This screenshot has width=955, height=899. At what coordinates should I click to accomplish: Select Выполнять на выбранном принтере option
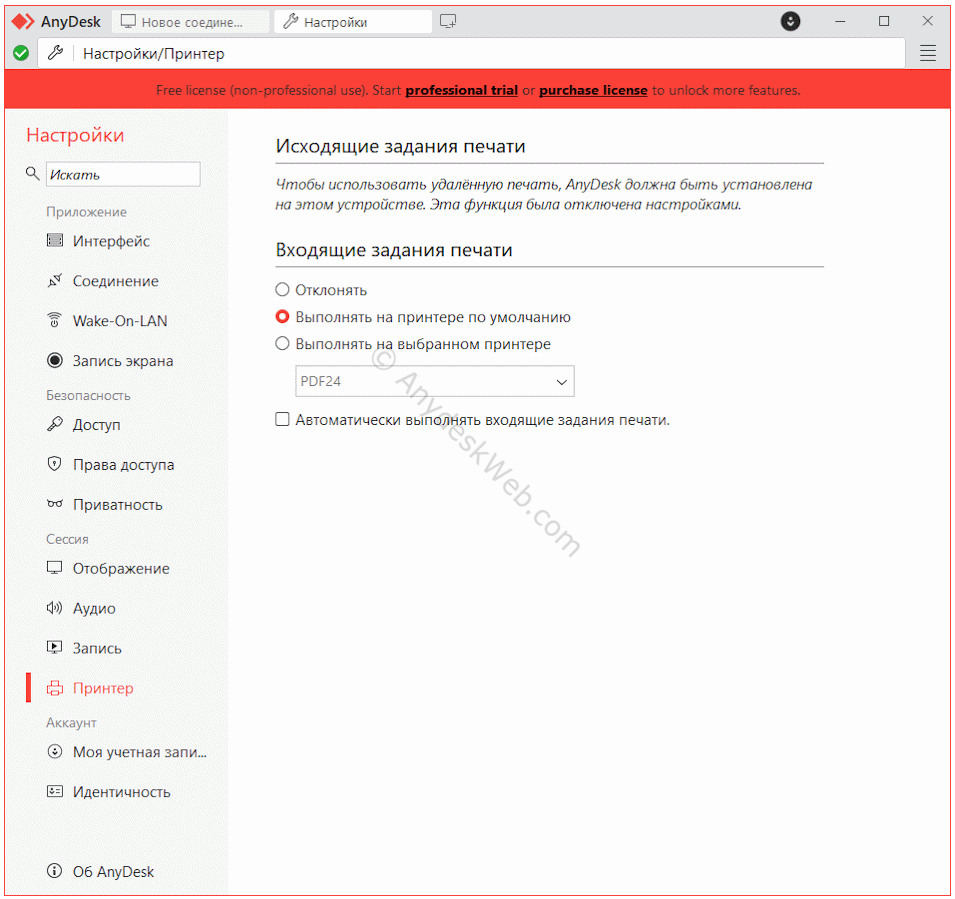(x=282, y=344)
